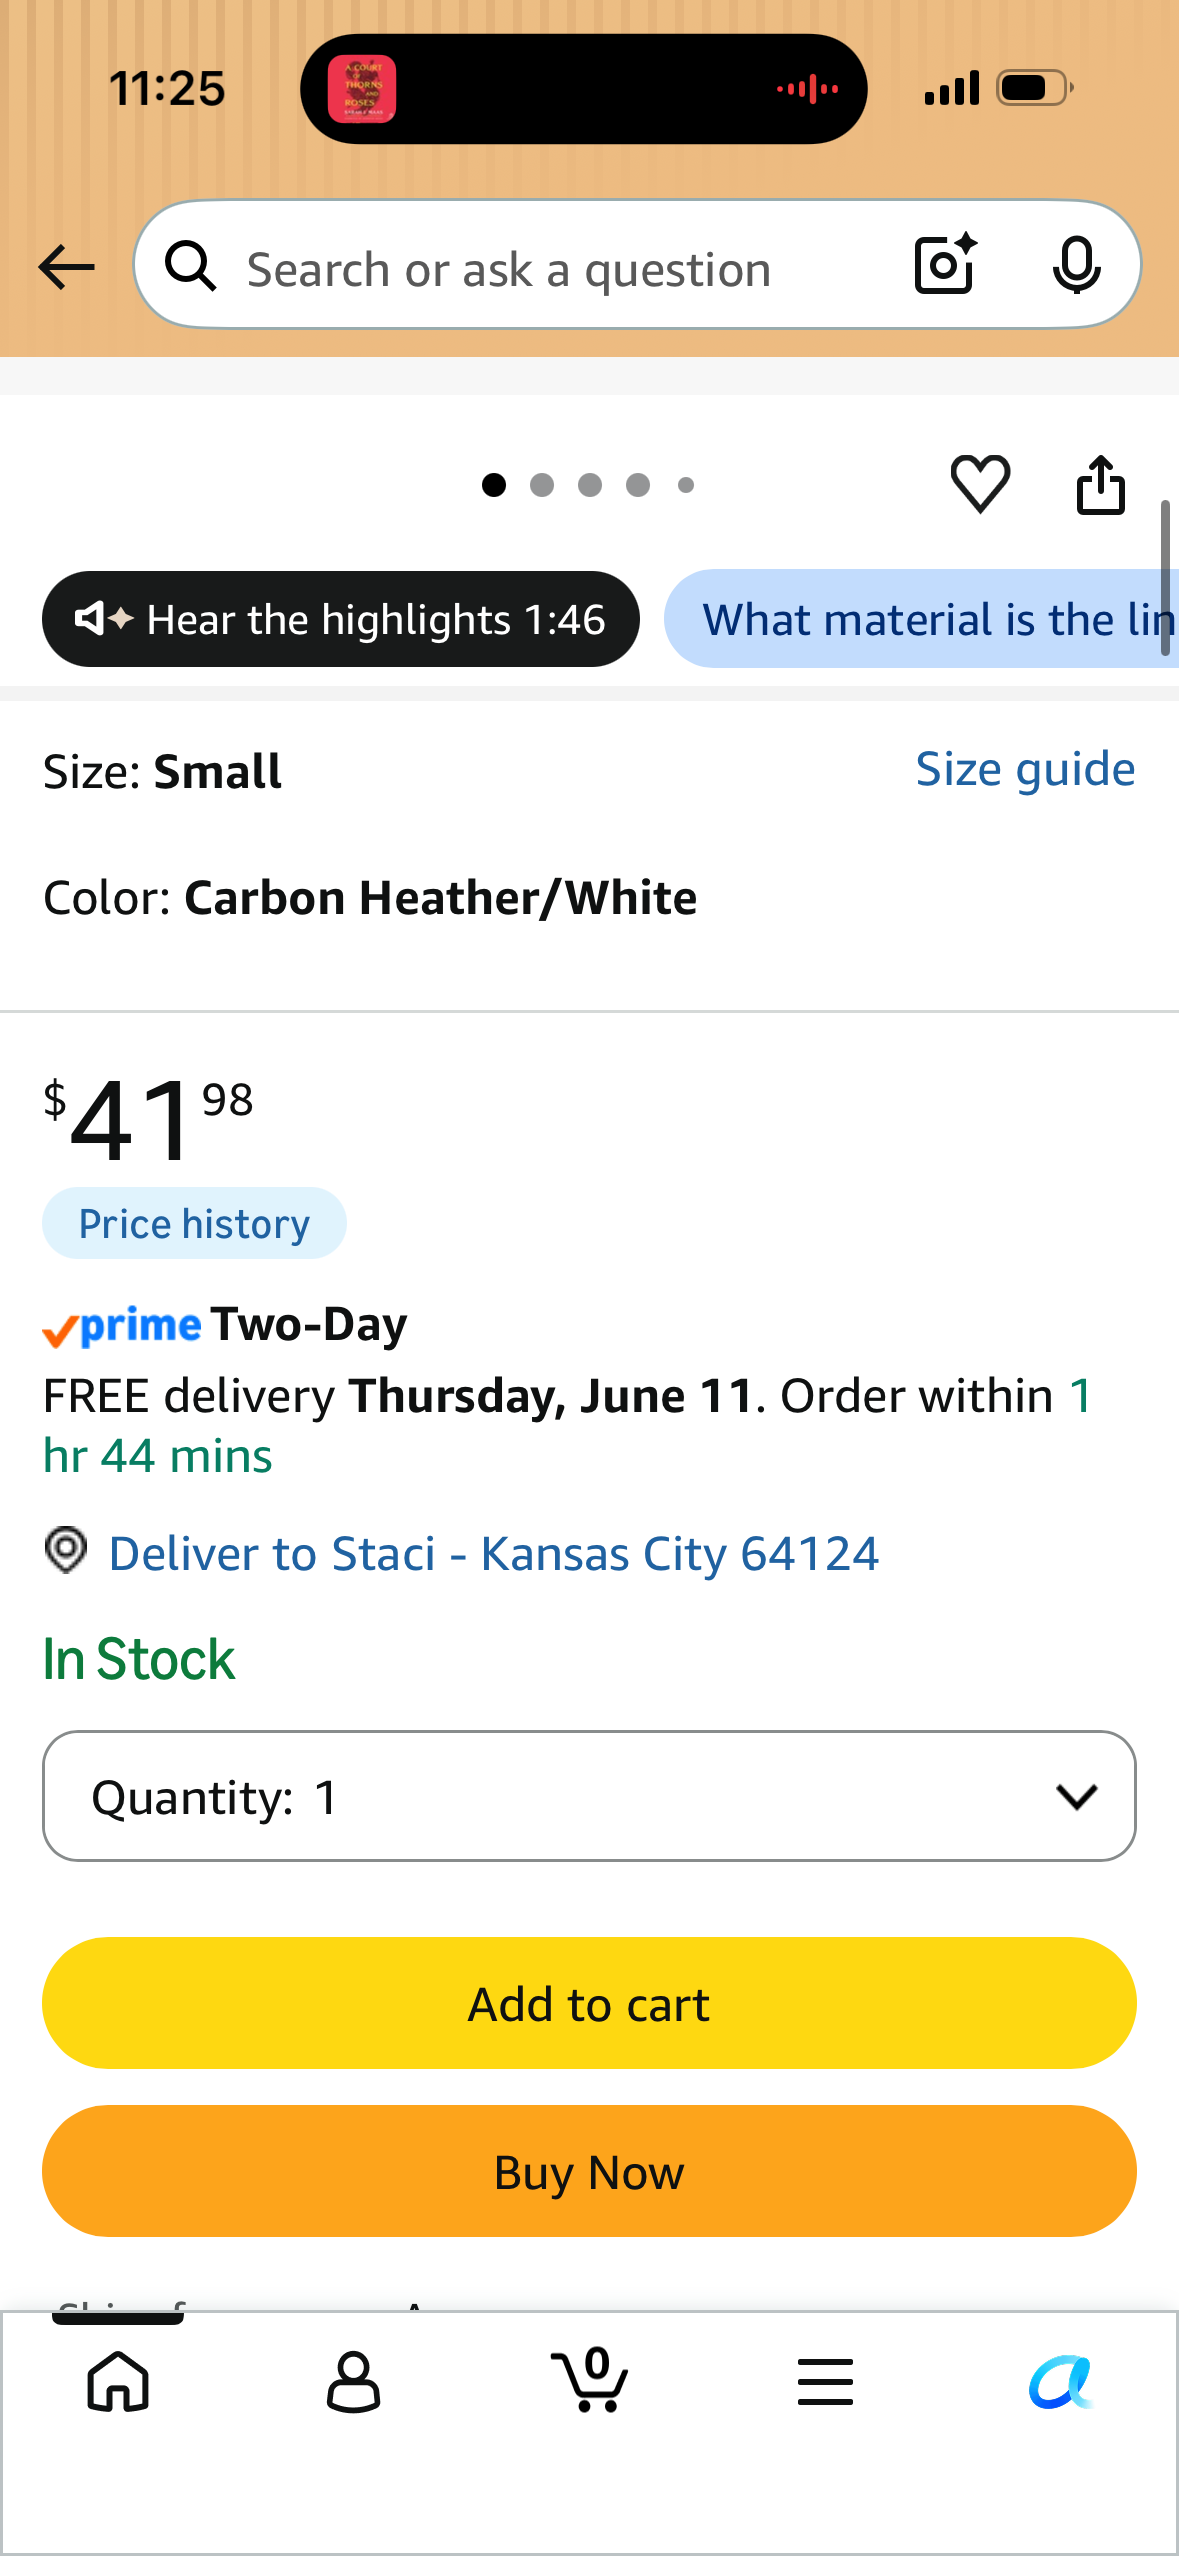The width and height of the screenshot is (1179, 2556).
Task: Open Home tab in bottom bar
Action: tap(118, 2381)
